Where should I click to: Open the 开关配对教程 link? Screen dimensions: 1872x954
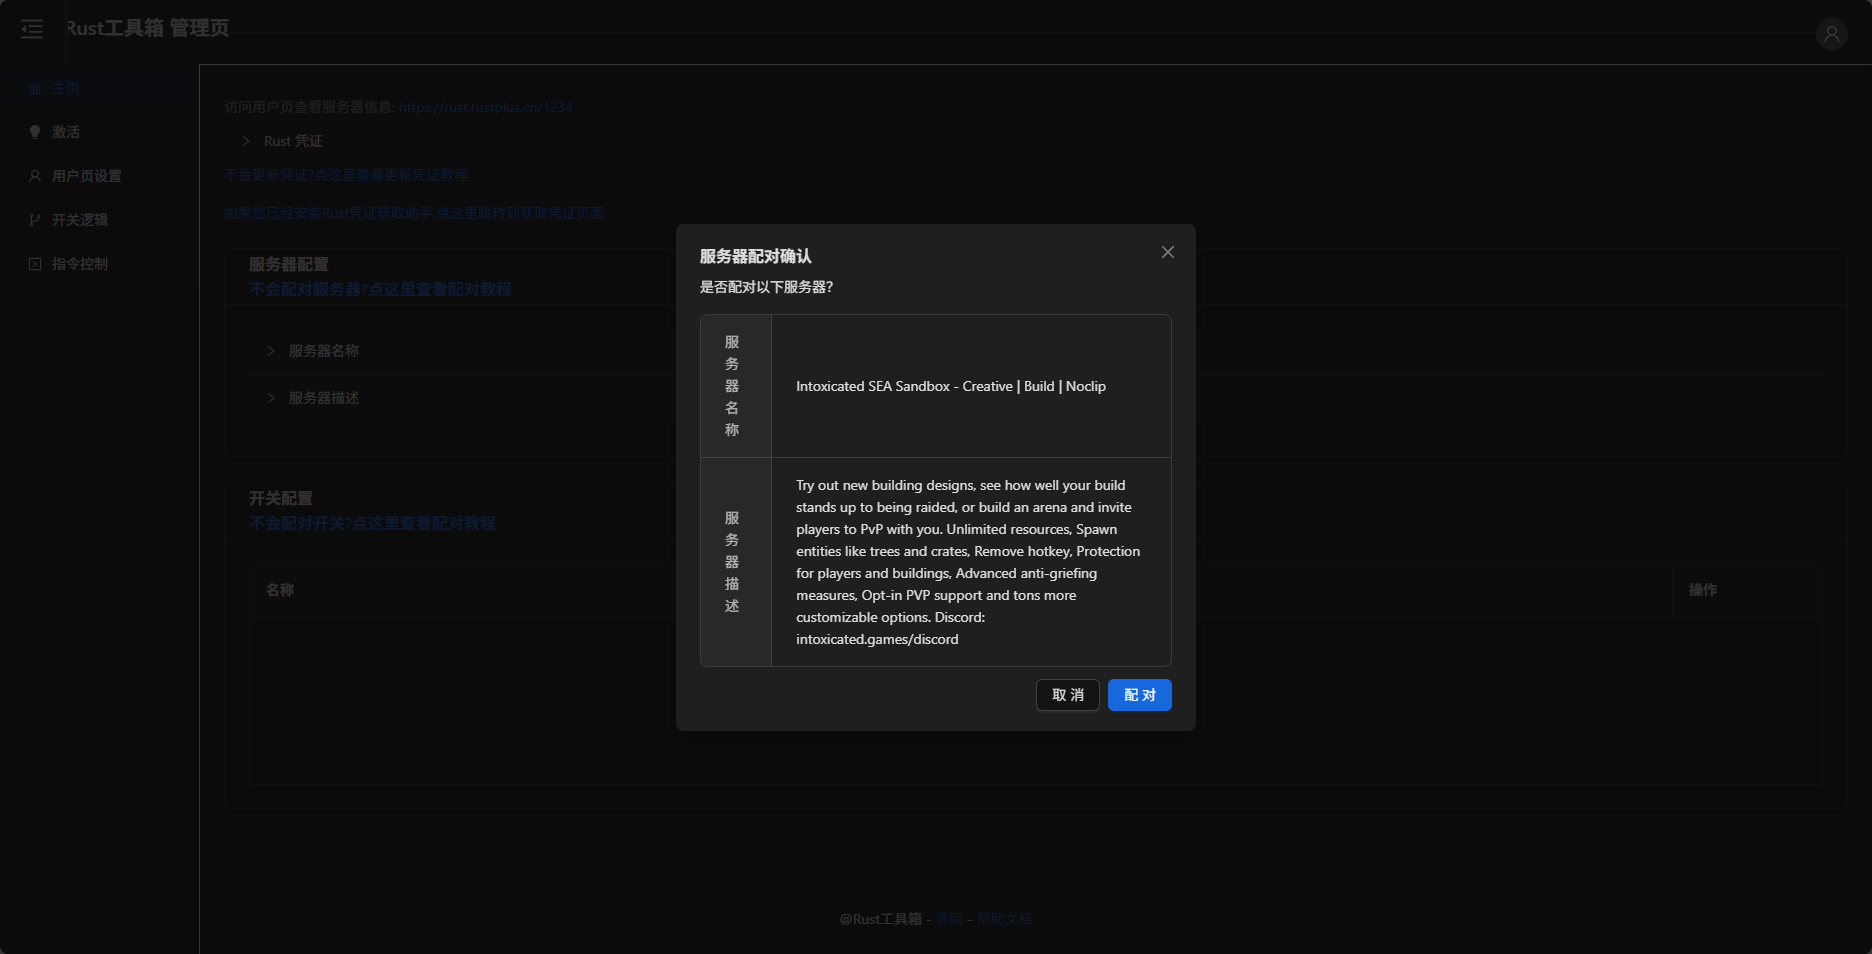point(372,523)
